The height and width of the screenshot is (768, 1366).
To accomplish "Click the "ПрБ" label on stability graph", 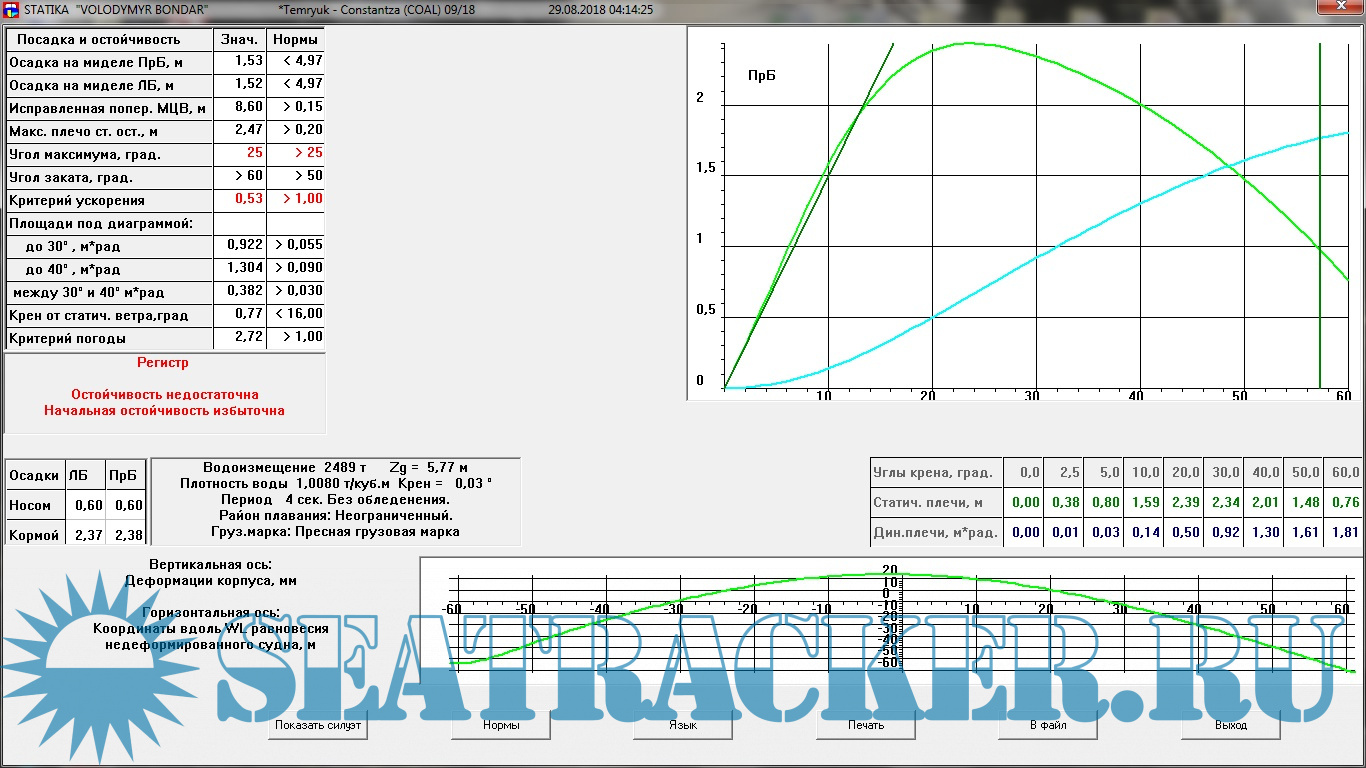I will [762, 75].
